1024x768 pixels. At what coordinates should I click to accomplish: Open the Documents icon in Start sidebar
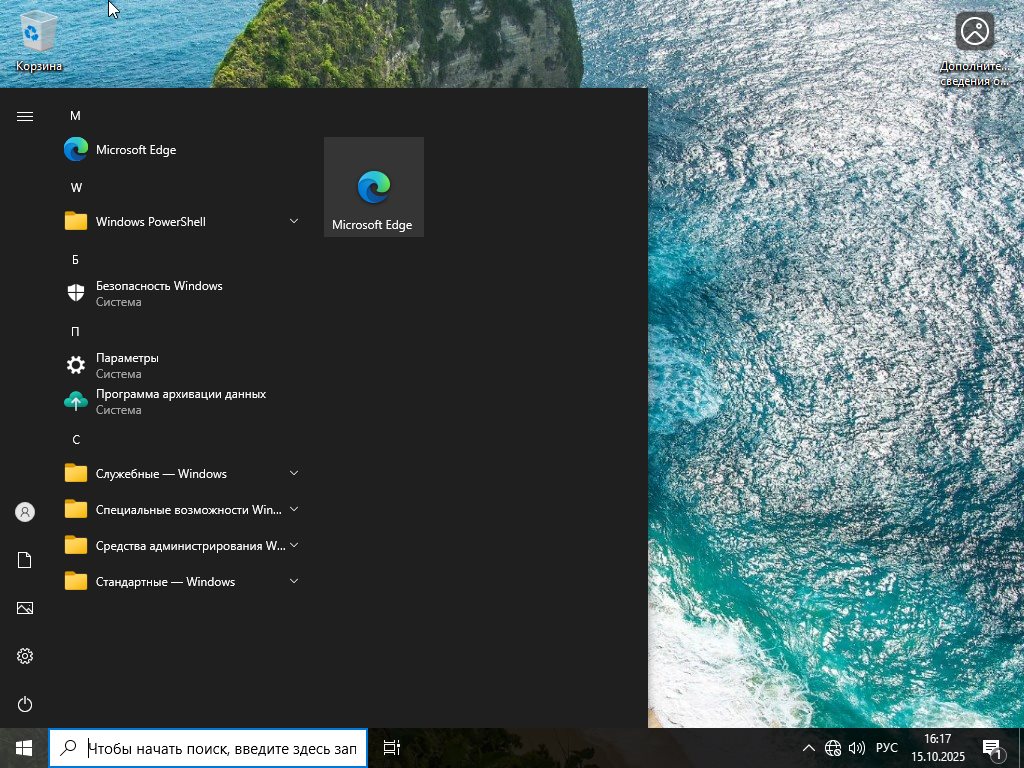click(25, 560)
